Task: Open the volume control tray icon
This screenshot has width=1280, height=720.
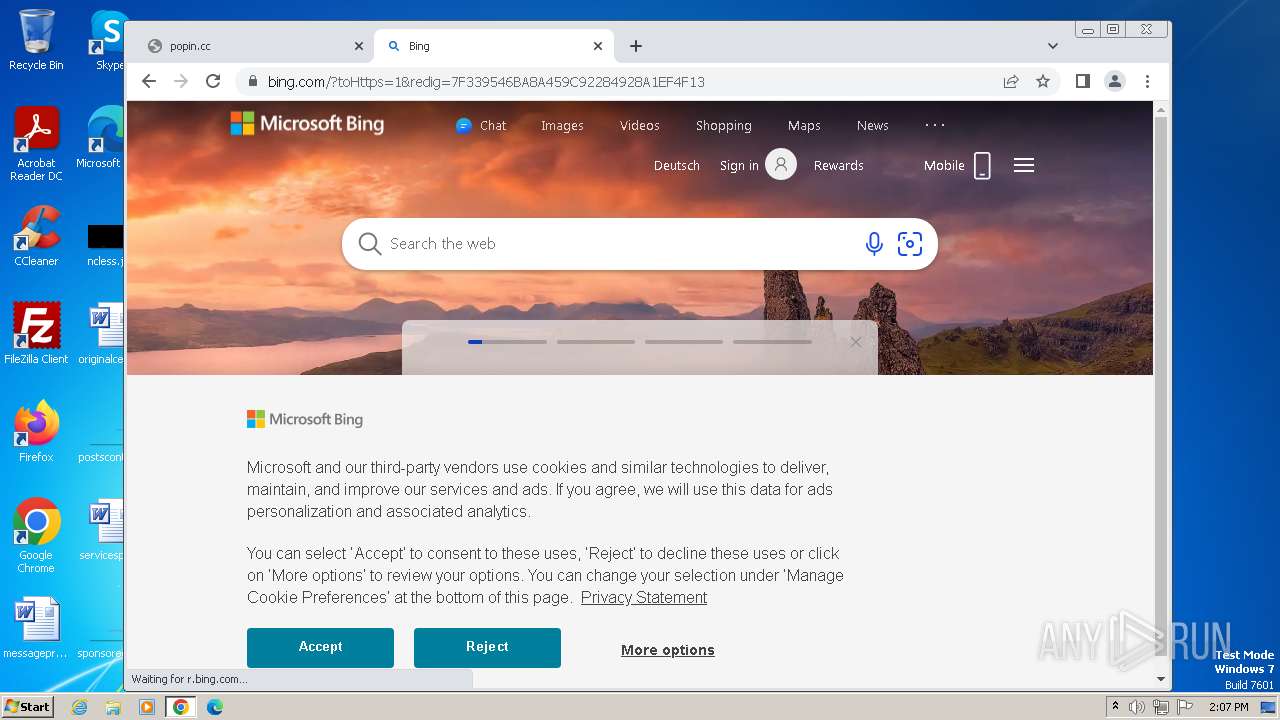Action: [1137, 707]
